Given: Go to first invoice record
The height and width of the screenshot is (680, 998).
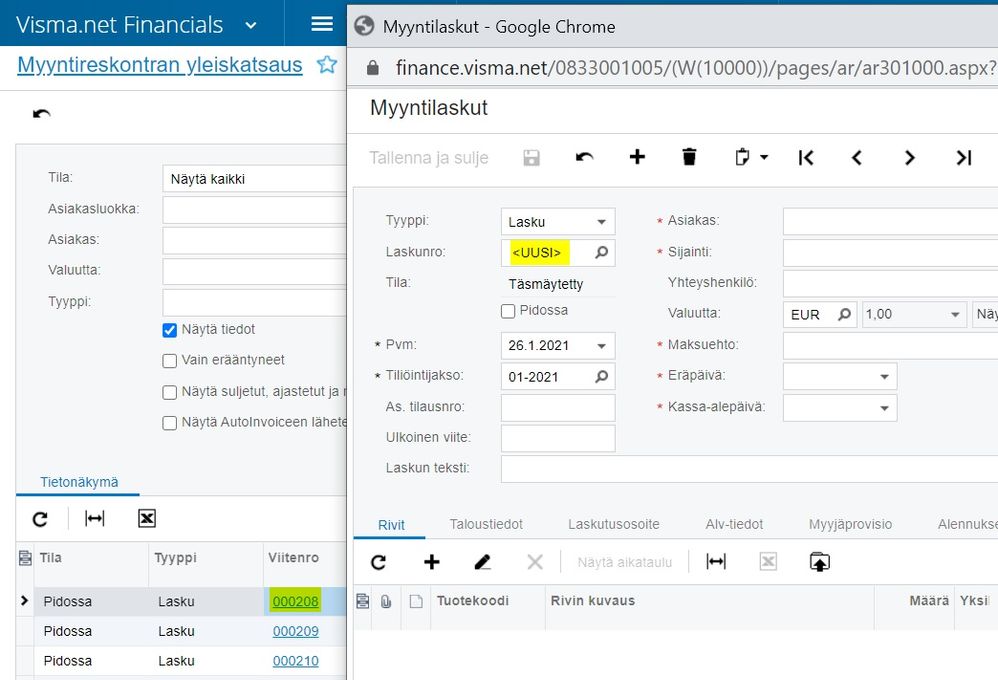Looking at the screenshot, I should 806,157.
